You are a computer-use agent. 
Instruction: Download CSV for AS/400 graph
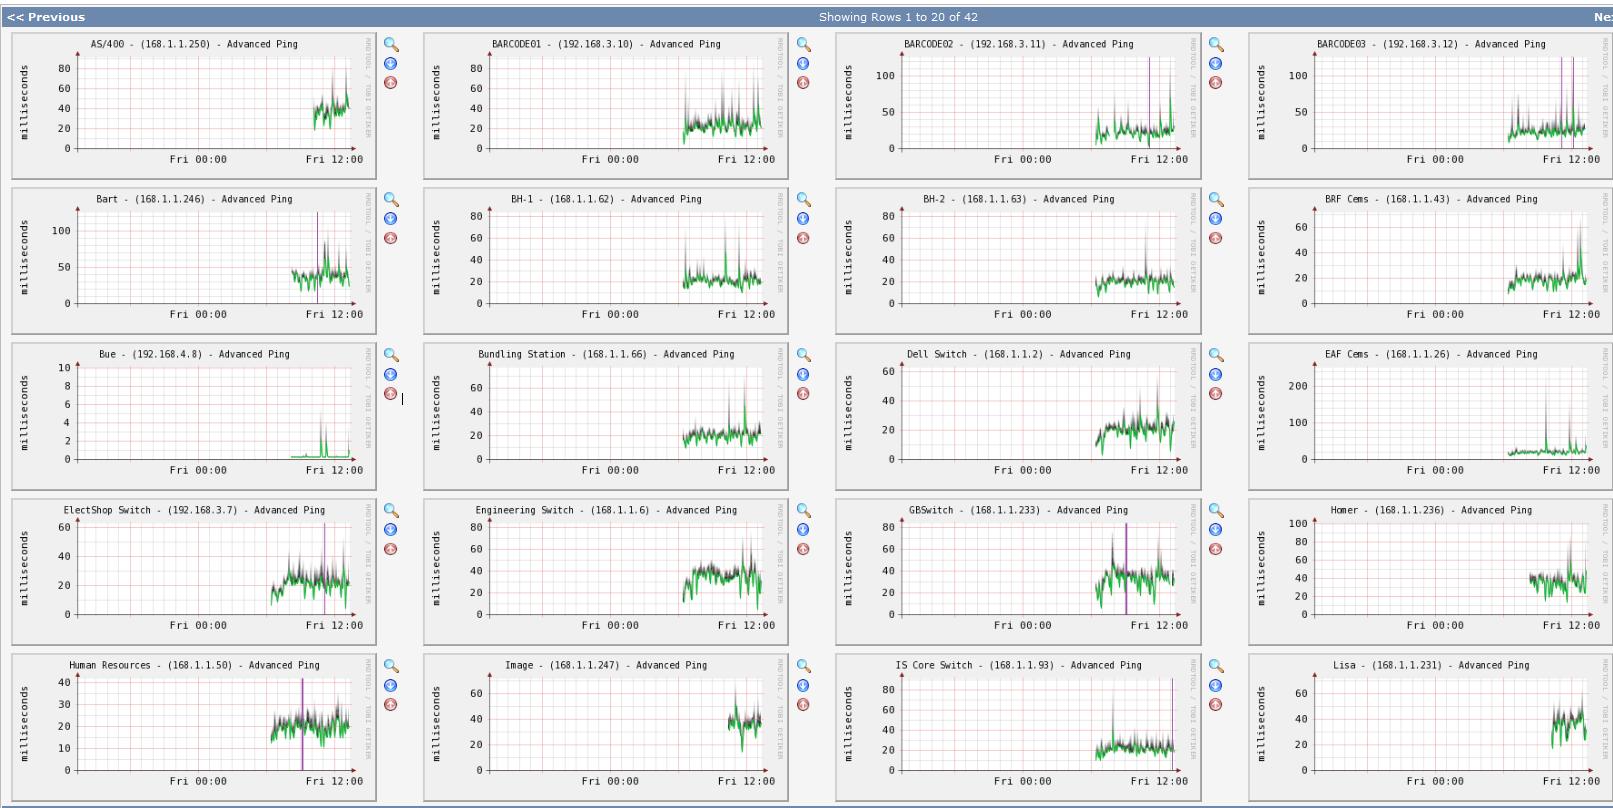pyautogui.click(x=391, y=64)
